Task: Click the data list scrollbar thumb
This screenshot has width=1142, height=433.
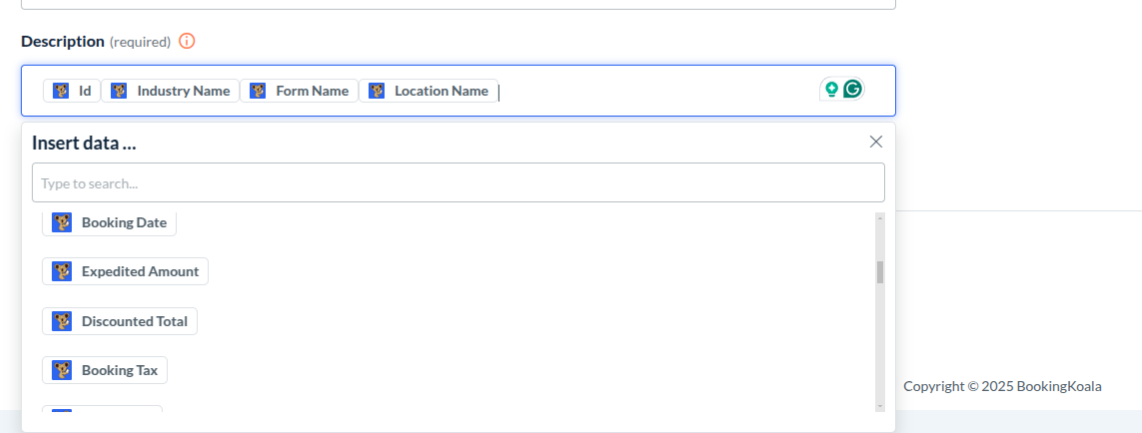Action: [880, 272]
